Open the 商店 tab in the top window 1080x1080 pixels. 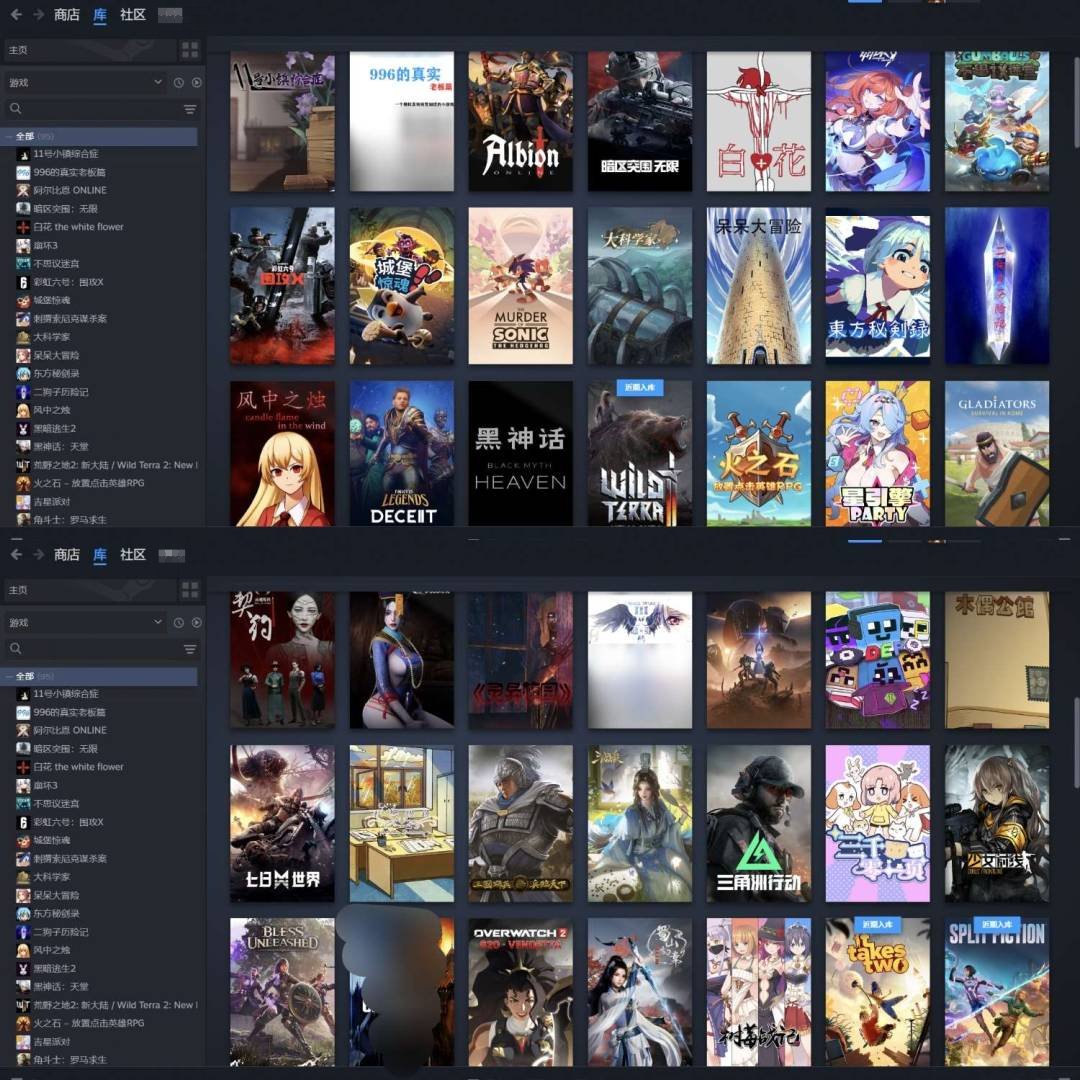[67, 15]
